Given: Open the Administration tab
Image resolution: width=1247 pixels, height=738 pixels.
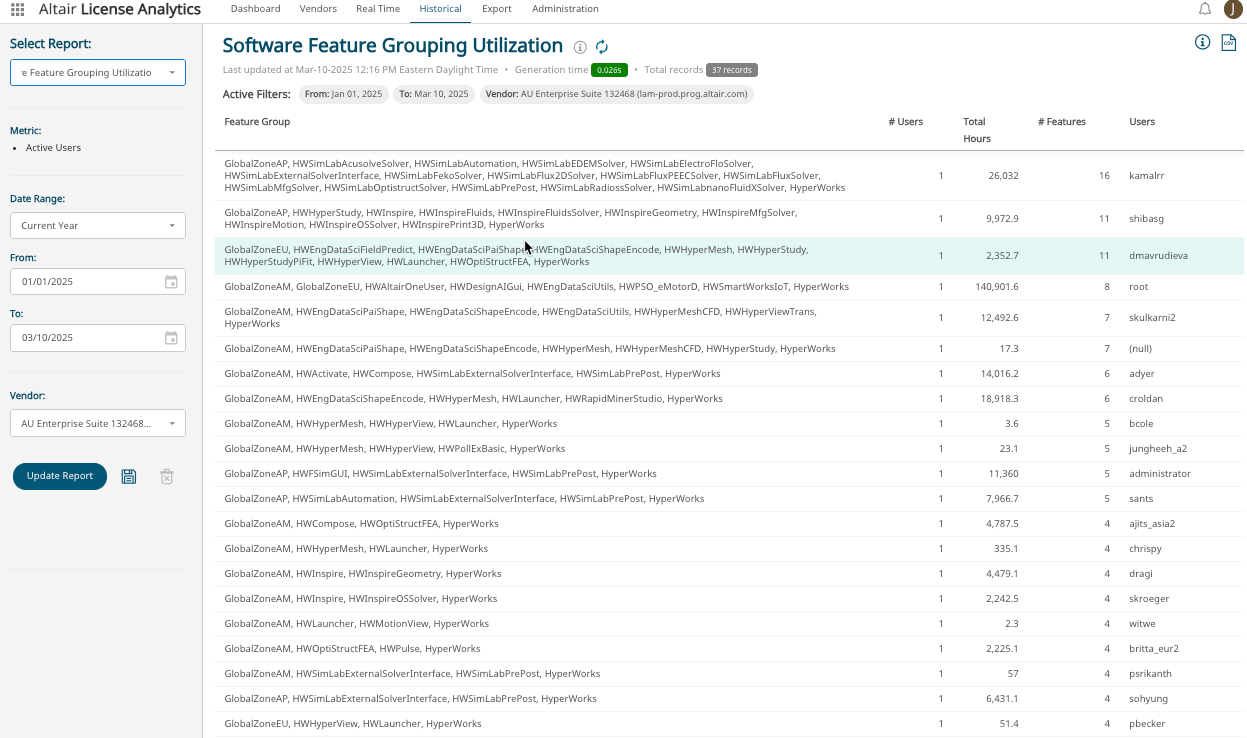Looking at the screenshot, I should click(565, 9).
